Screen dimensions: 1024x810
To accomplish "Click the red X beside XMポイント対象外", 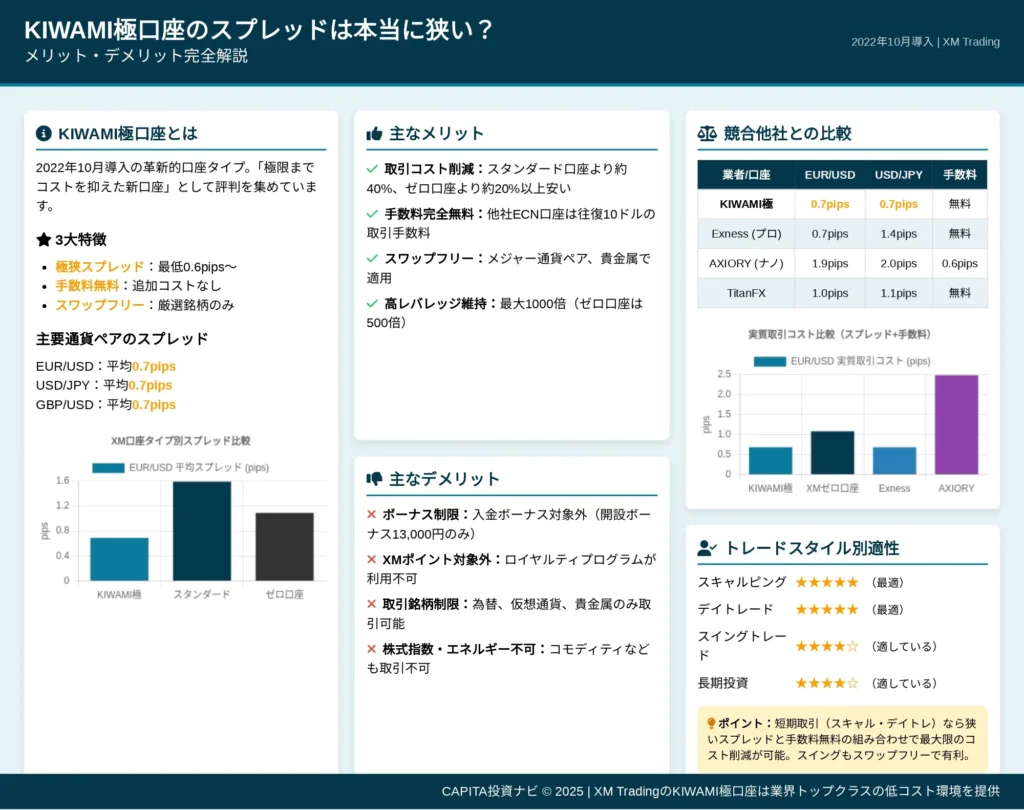I will coord(371,559).
